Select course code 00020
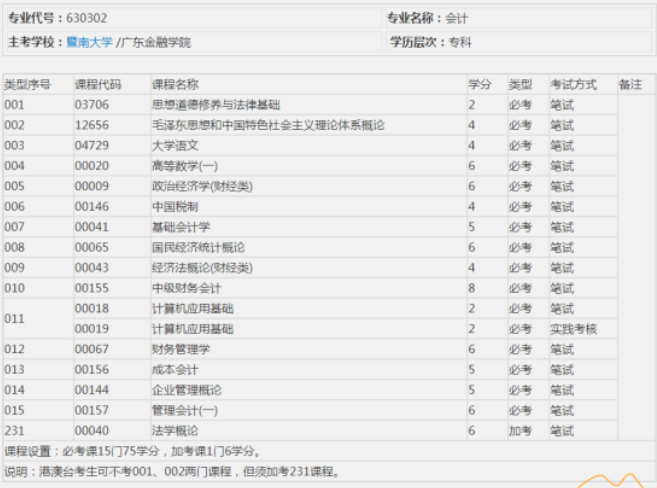Viewport: 657px width, 488px height. 92,166
